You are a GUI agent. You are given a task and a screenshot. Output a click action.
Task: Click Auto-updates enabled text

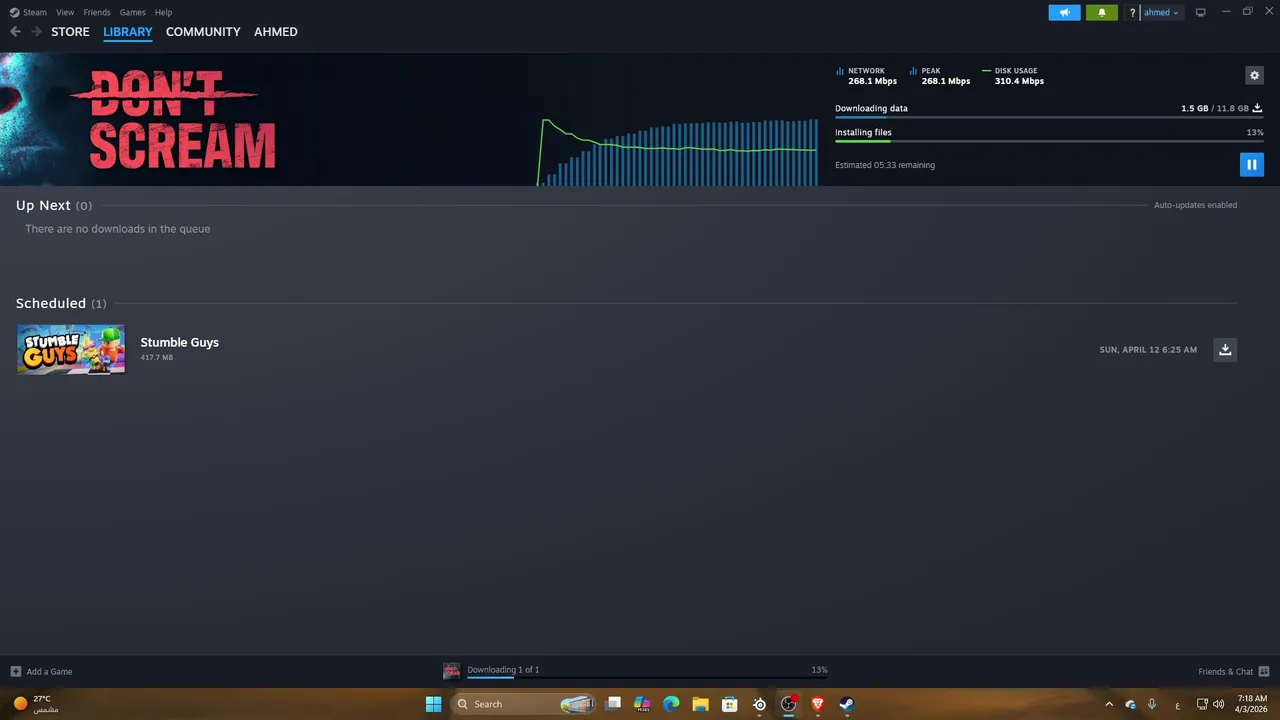[1195, 205]
